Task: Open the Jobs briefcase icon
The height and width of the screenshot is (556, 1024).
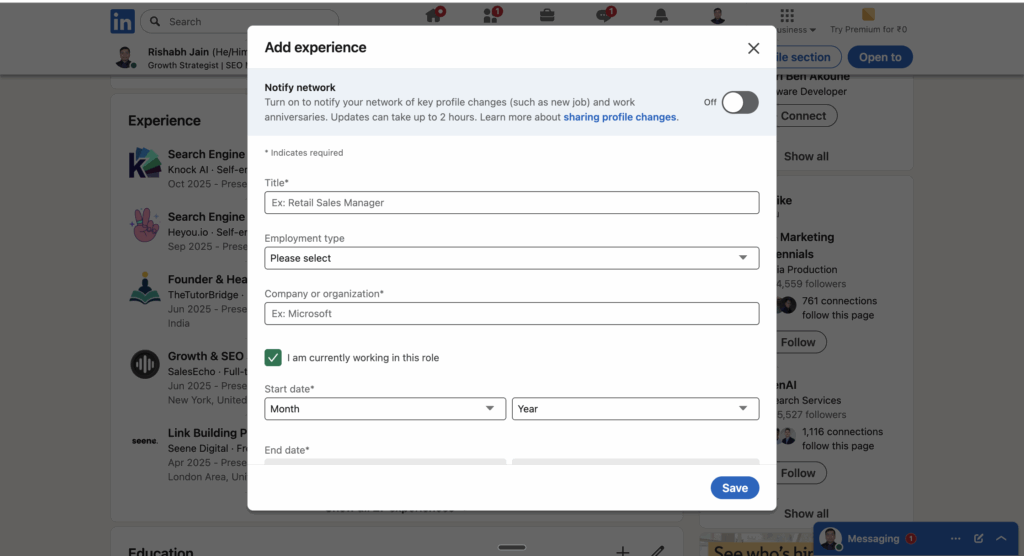Action: [x=547, y=15]
